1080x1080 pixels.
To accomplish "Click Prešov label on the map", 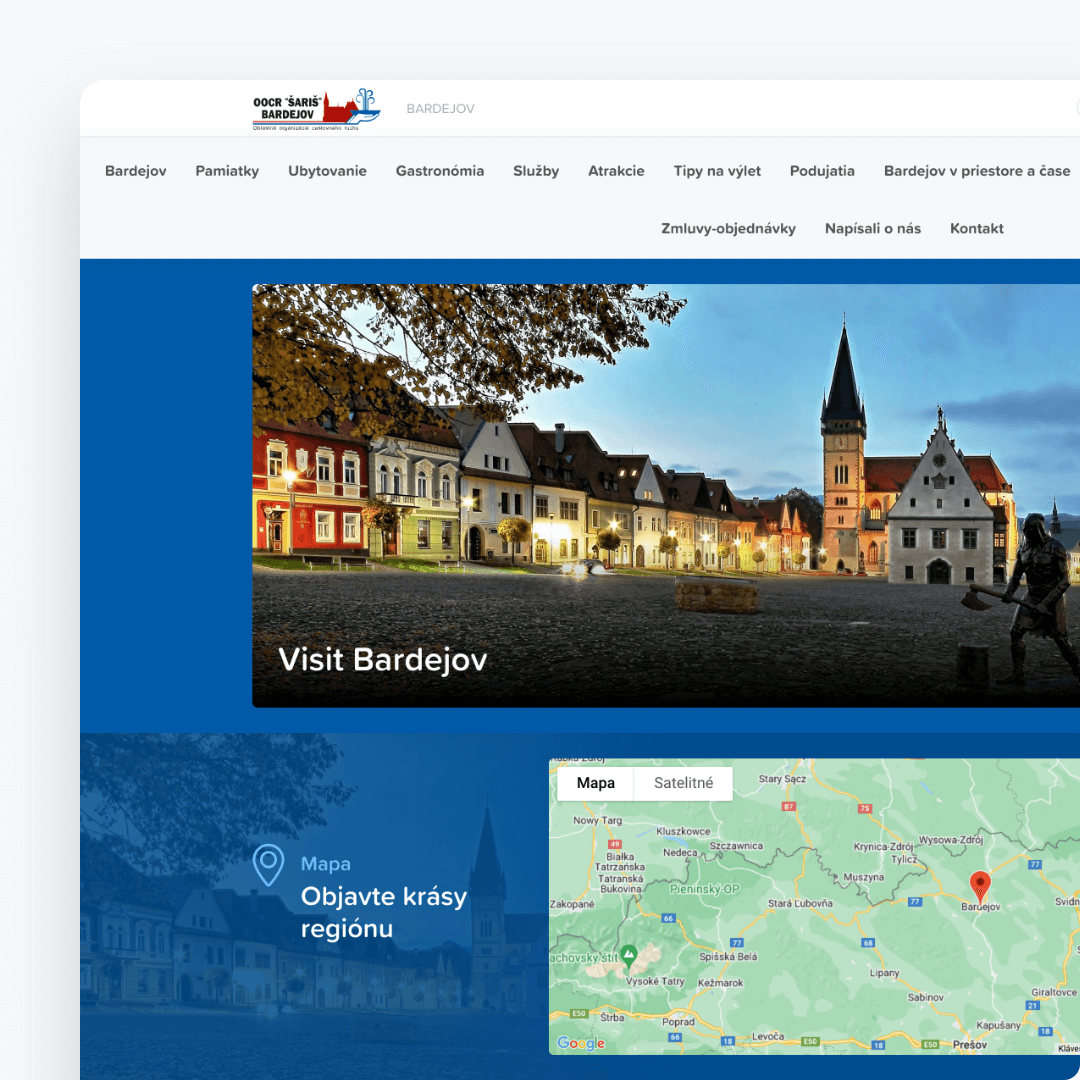I will (x=970, y=1045).
